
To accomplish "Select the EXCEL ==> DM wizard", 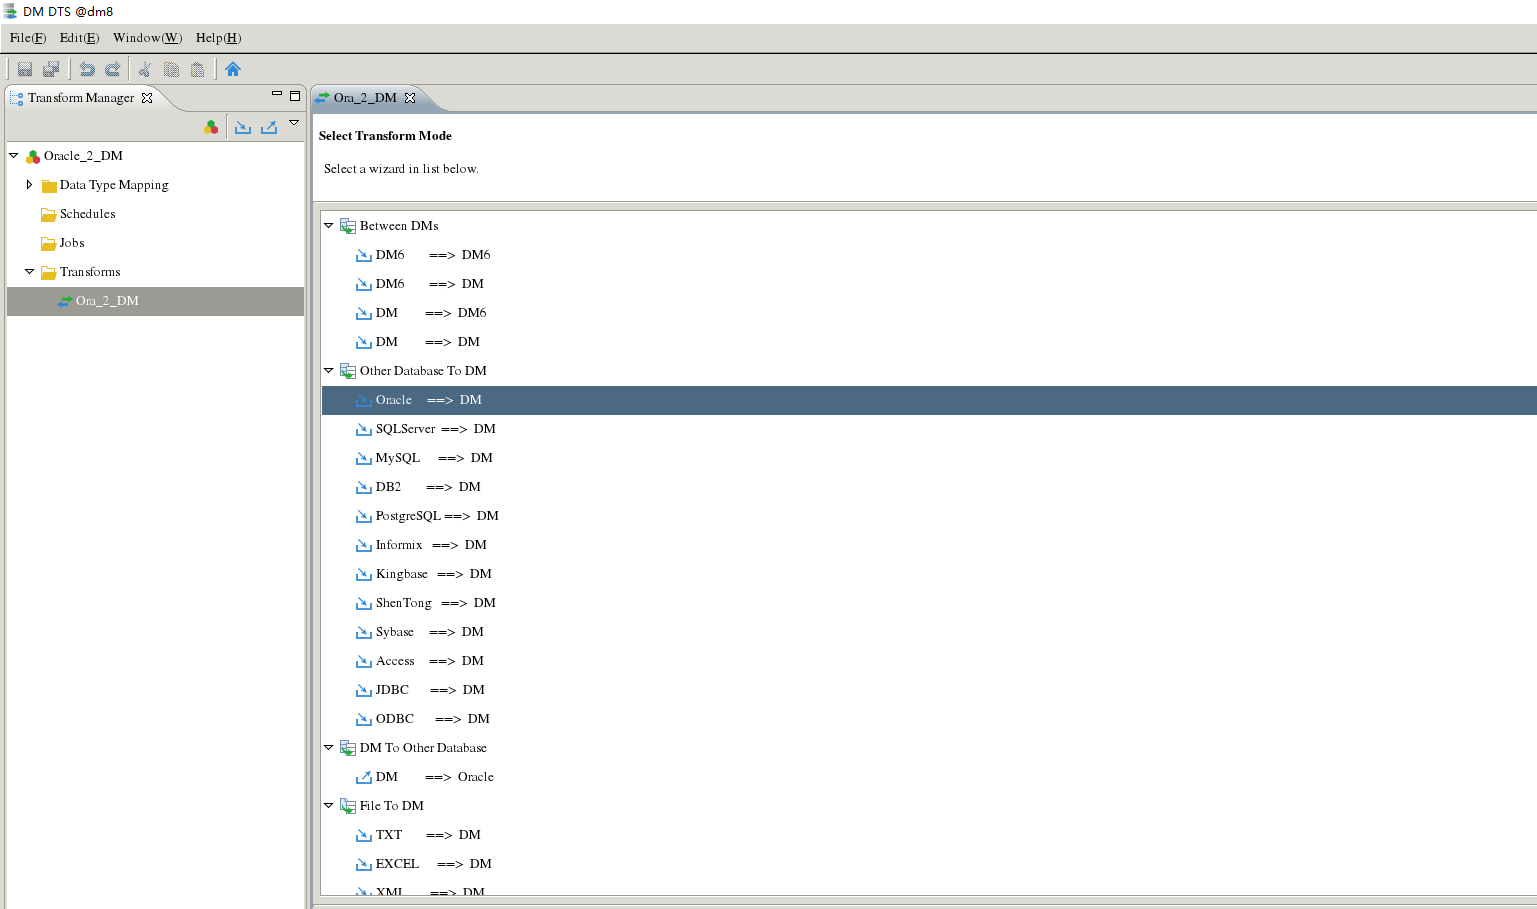I will 434,864.
